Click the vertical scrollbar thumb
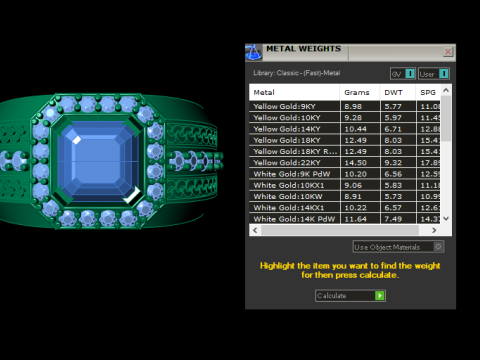 [446, 118]
